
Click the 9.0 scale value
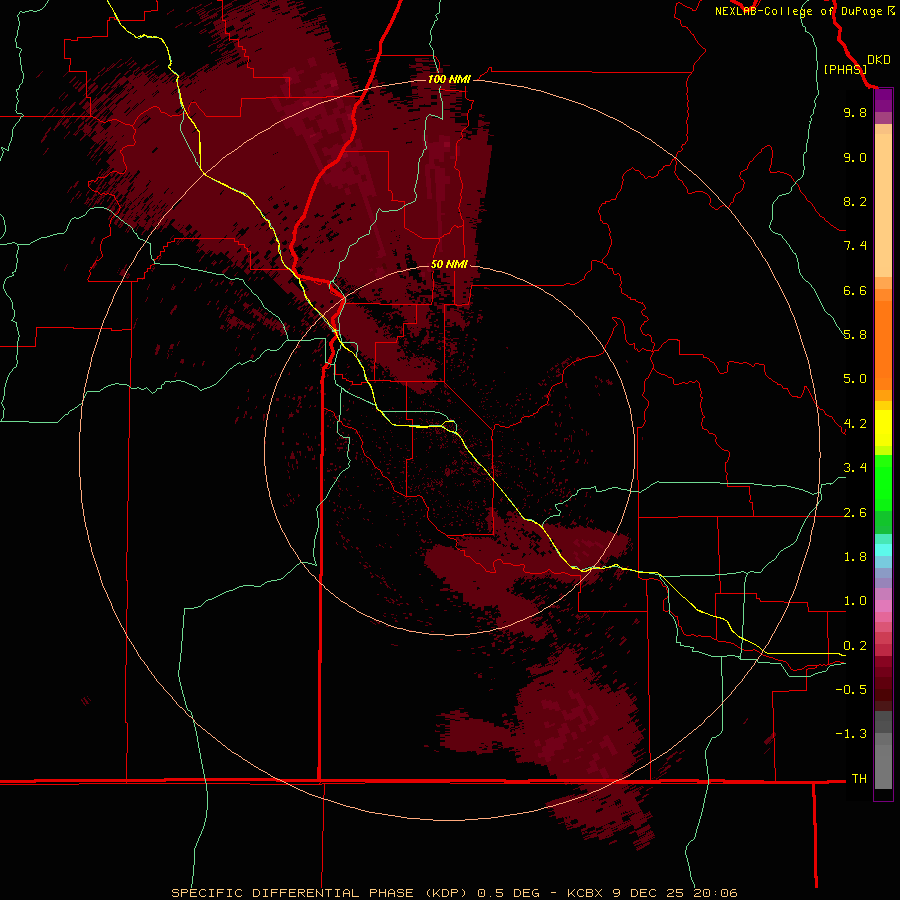tap(855, 157)
